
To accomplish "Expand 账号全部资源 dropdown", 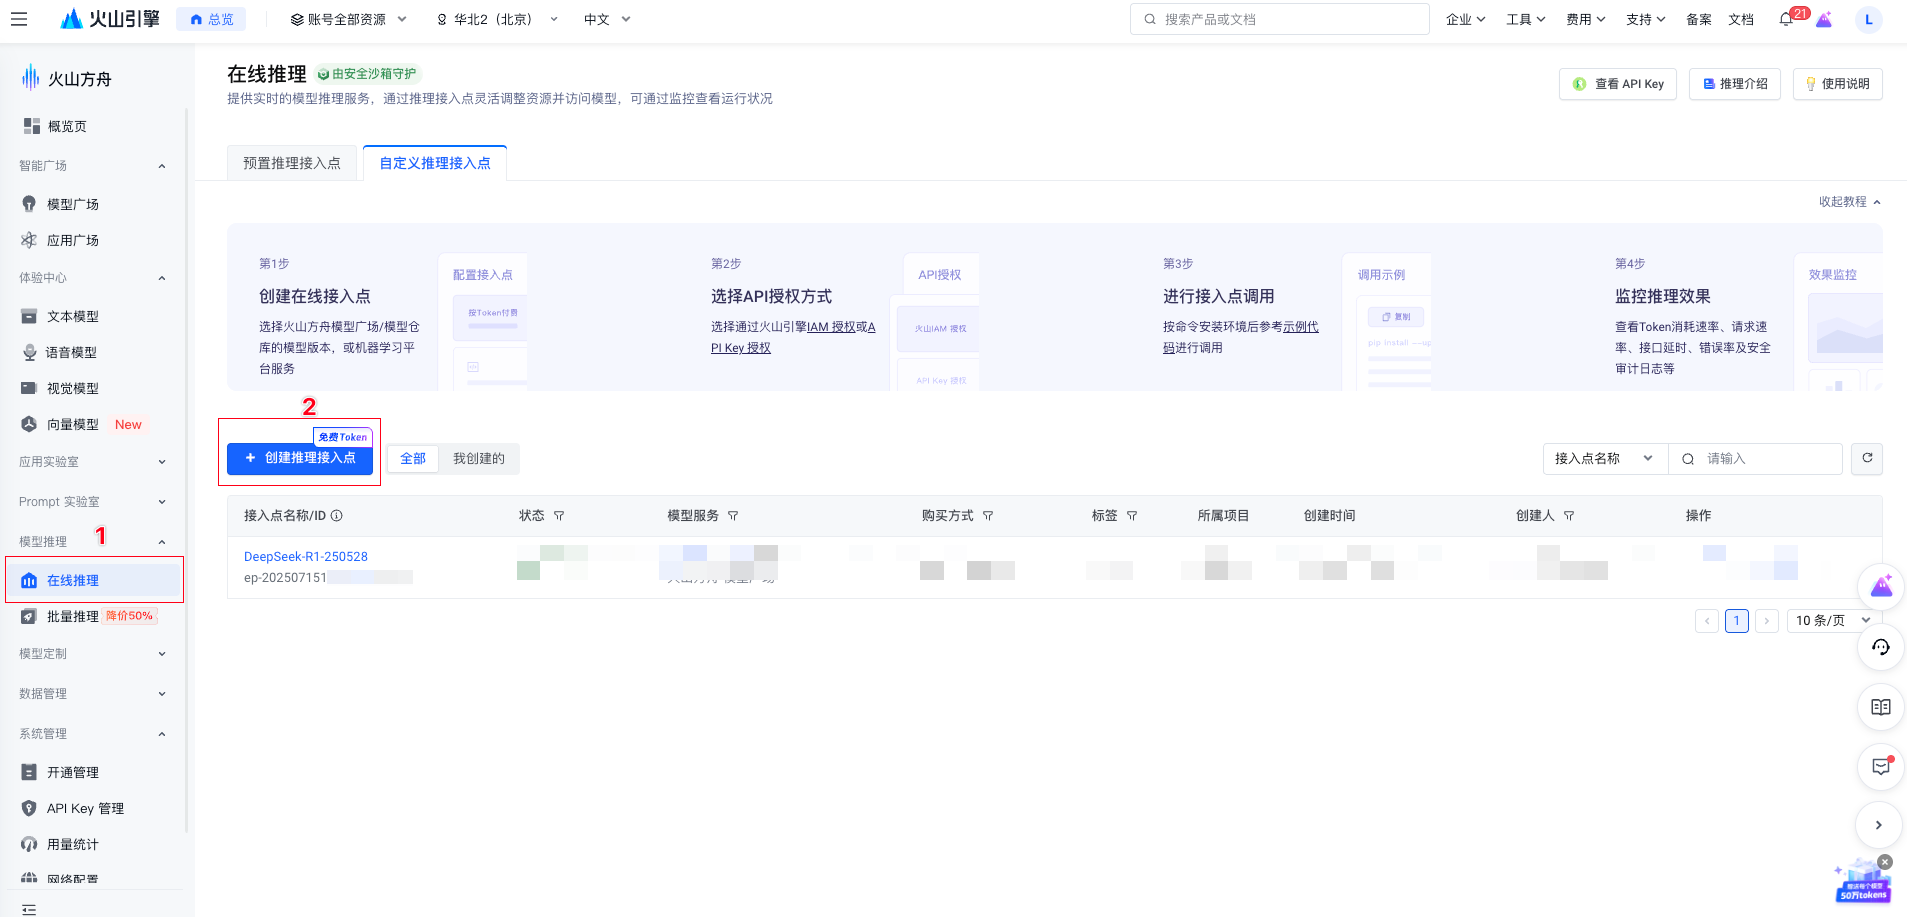I will coord(348,19).
